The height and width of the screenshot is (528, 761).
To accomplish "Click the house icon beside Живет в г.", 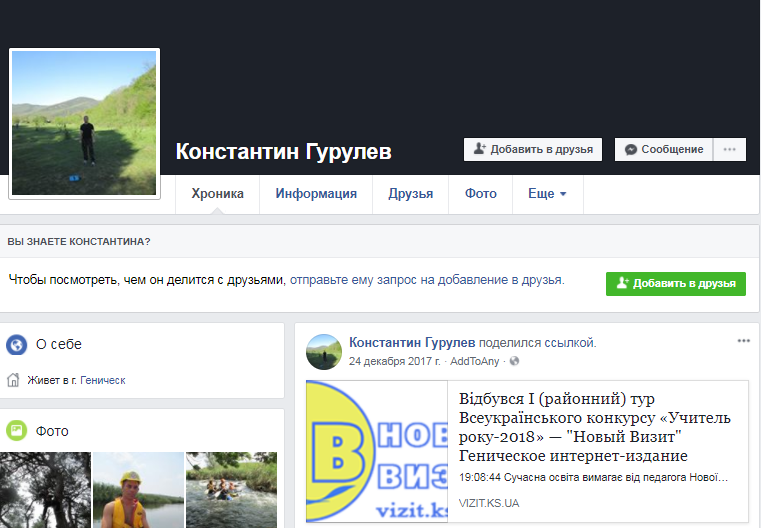I will coord(14,380).
